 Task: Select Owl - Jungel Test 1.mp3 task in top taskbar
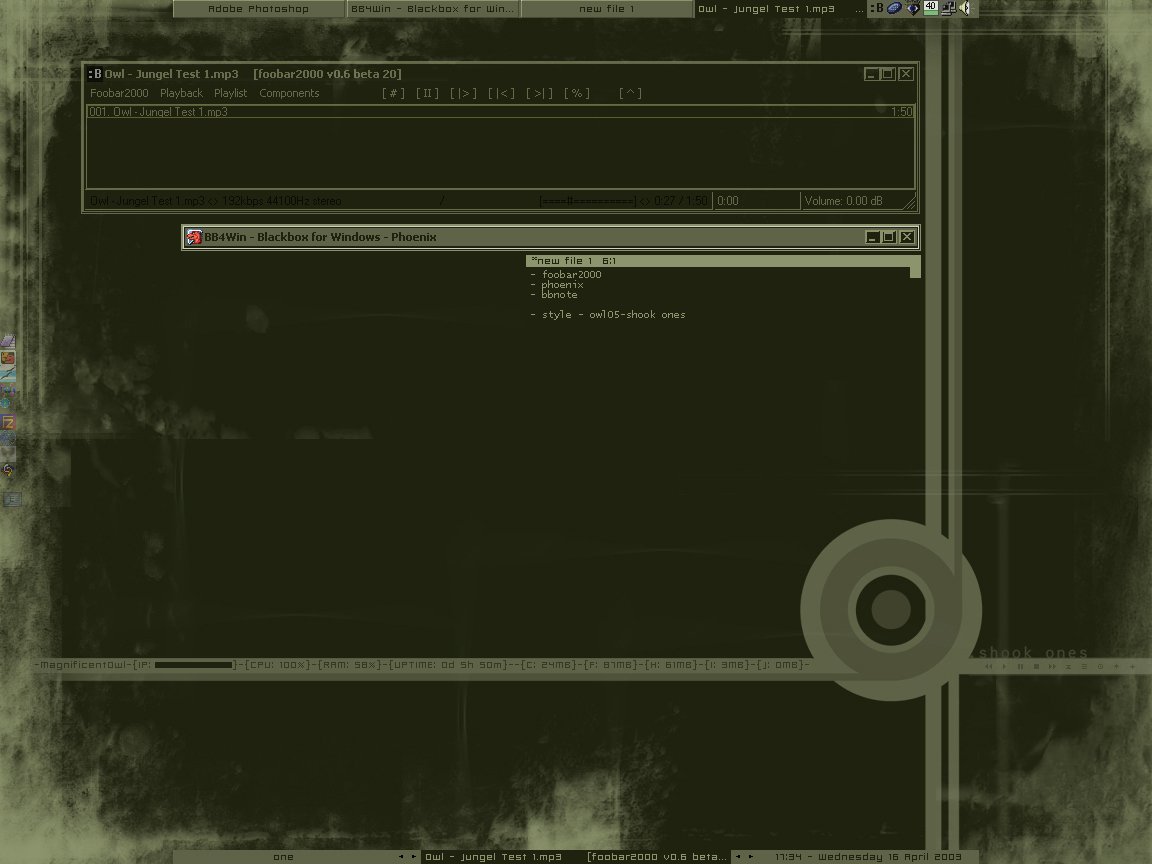[x=780, y=9]
